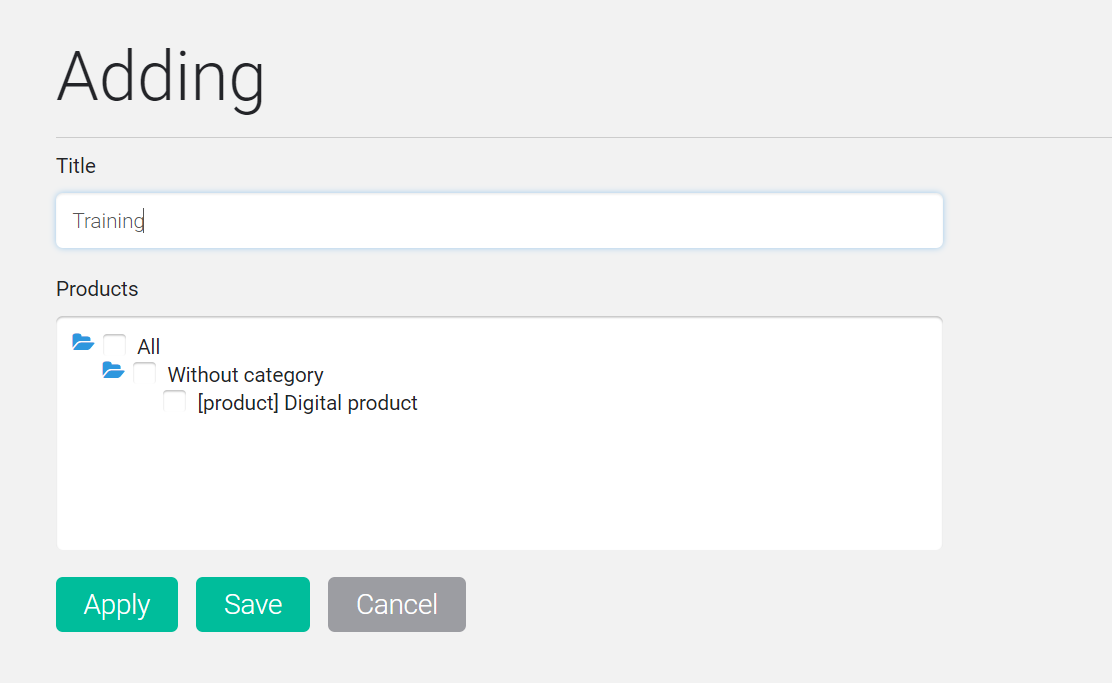Collapse the All folder icon
The image size is (1112, 683).
pos(83,343)
